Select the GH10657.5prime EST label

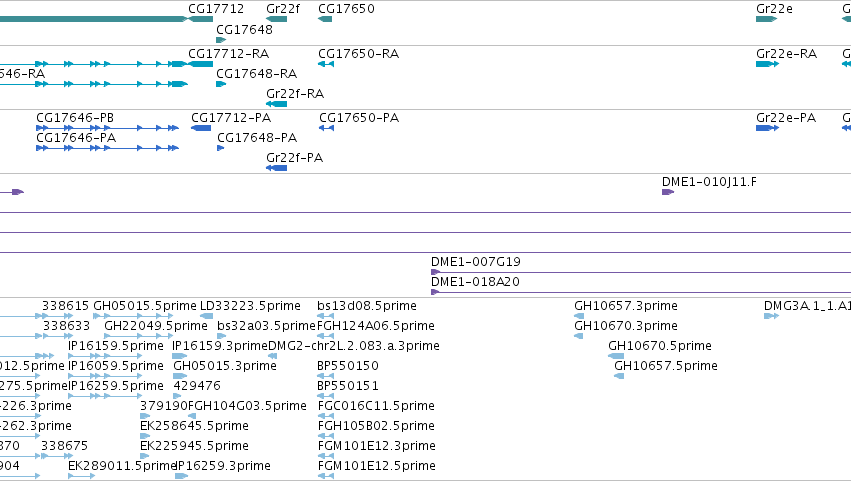point(666,366)
